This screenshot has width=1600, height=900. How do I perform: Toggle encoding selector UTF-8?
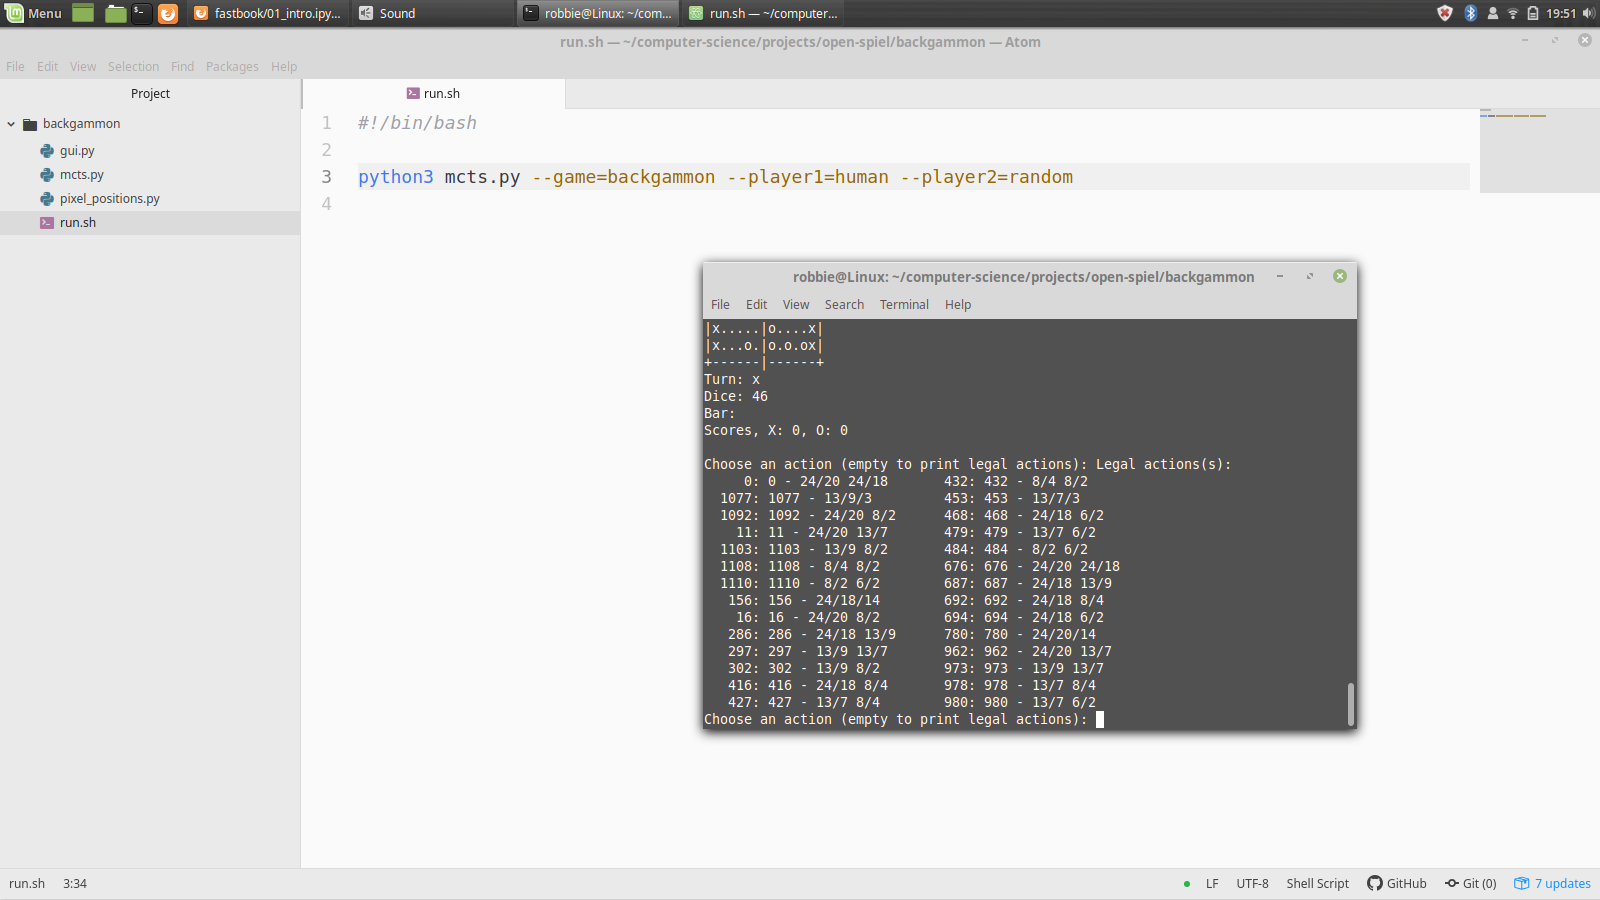(1252, 883)
